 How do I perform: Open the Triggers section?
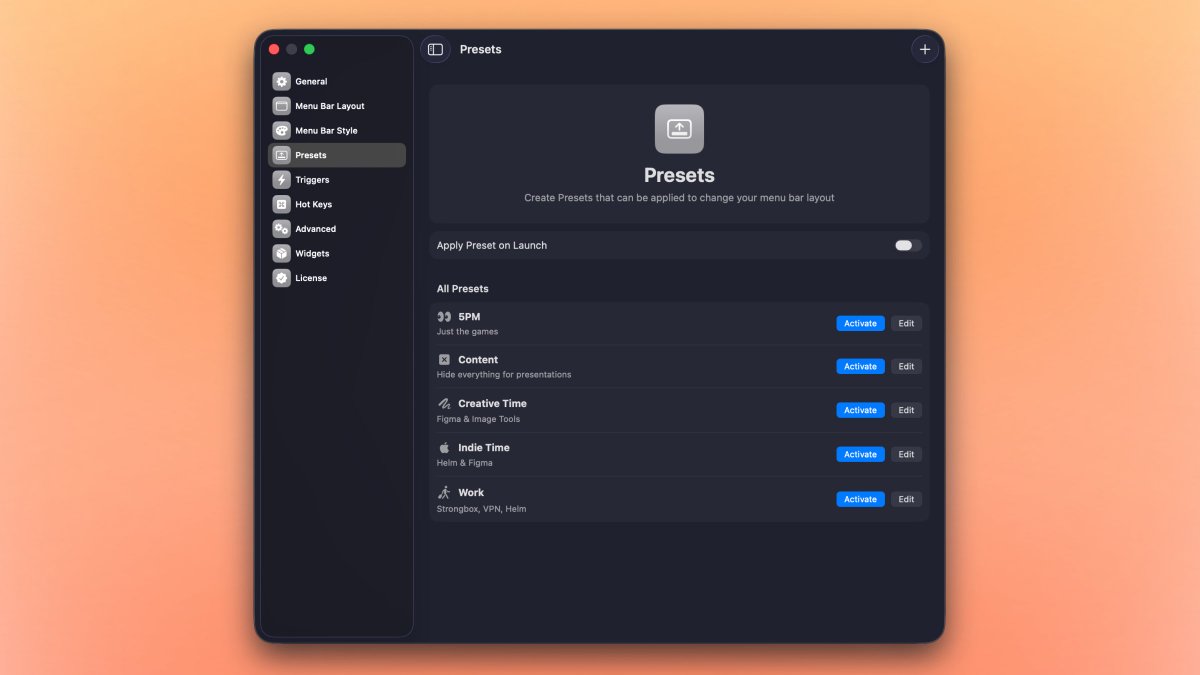point(337,180)
